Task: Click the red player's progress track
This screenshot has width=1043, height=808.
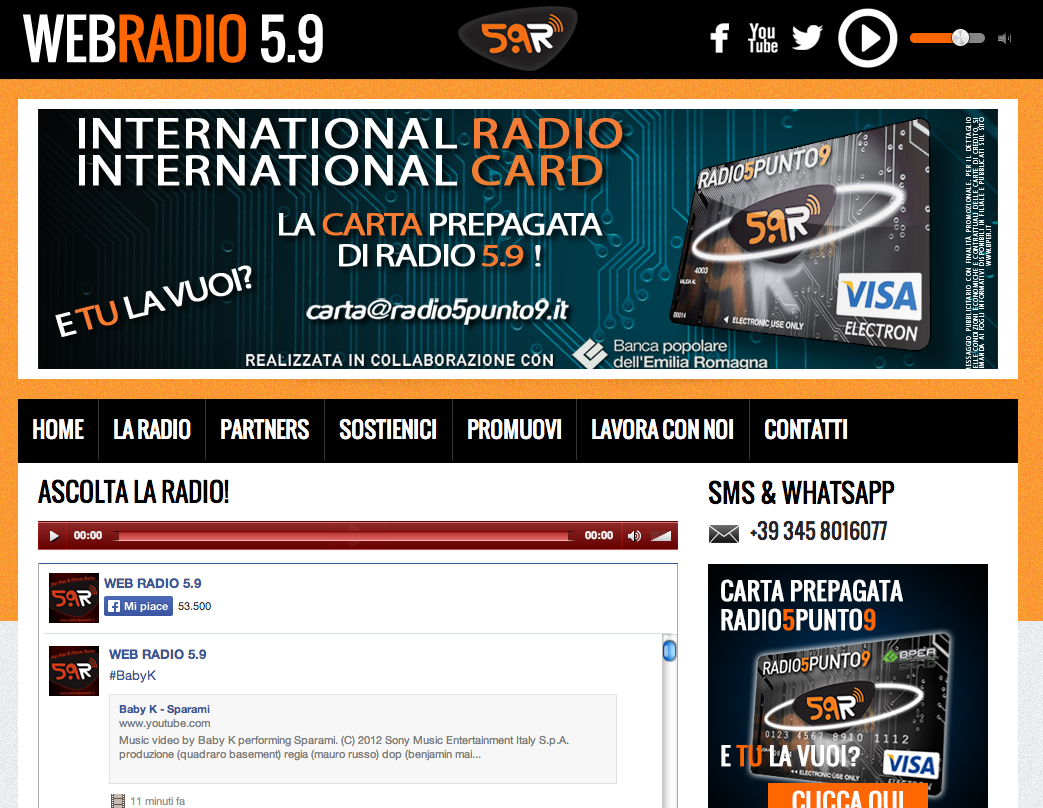Action: click(x=343, y=535)
